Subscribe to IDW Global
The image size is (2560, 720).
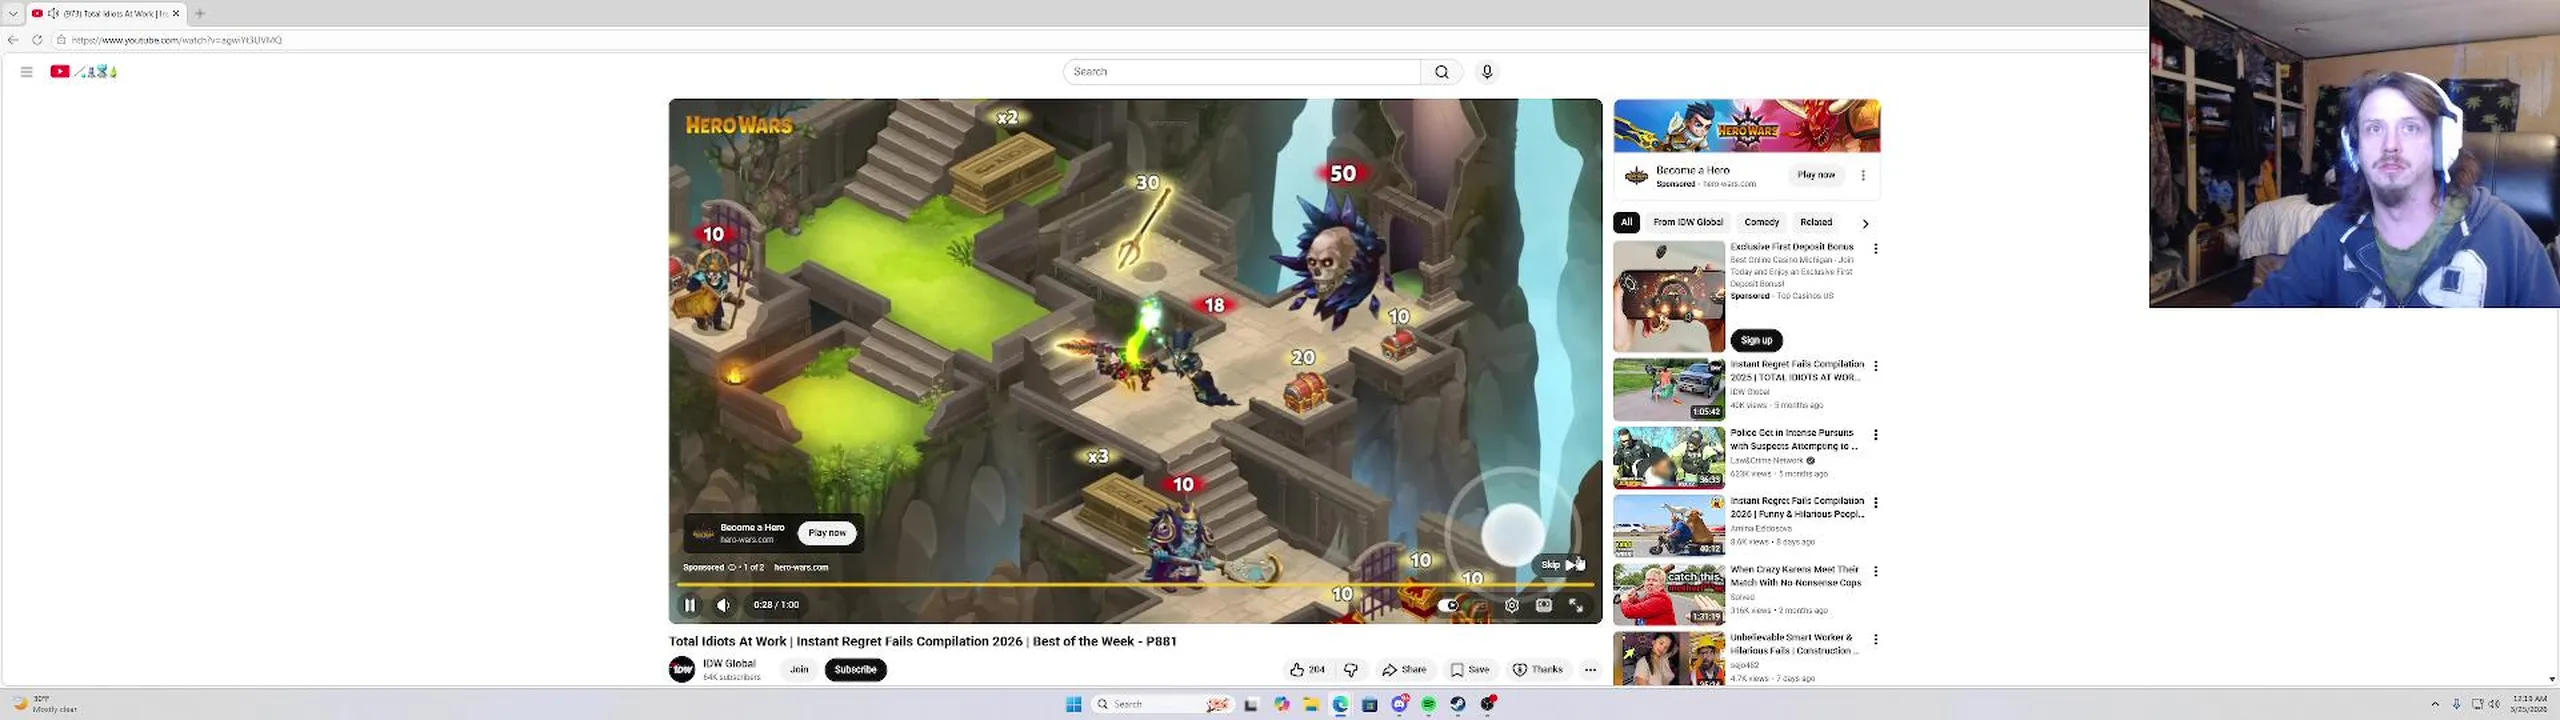[855, 670]
